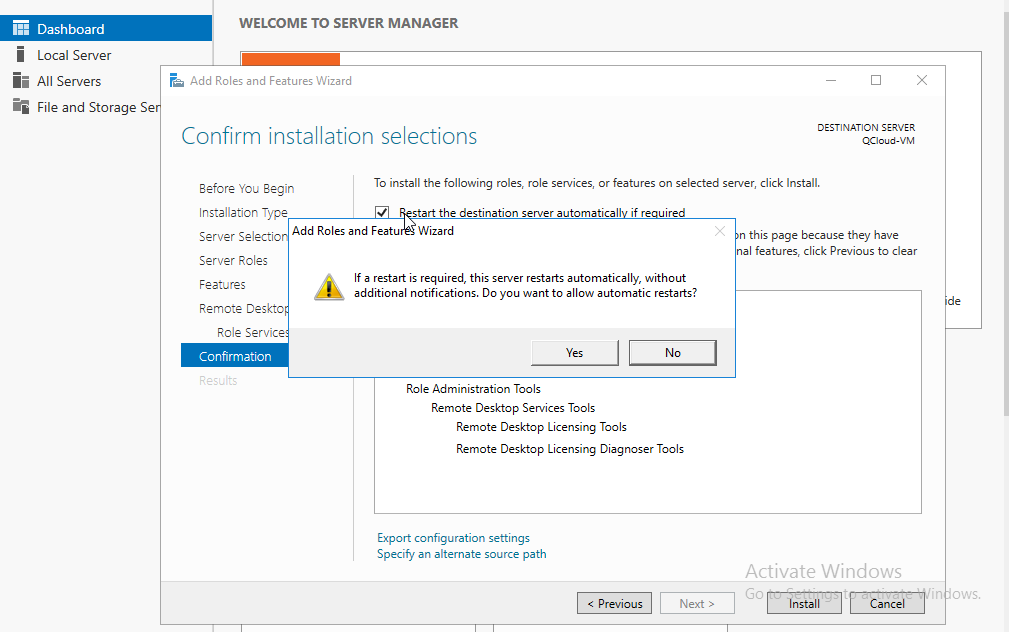This screenshot has height=632, width=1009.
Task: Click the main window vertical scrollbar
Action: (x=1006, y=212)
